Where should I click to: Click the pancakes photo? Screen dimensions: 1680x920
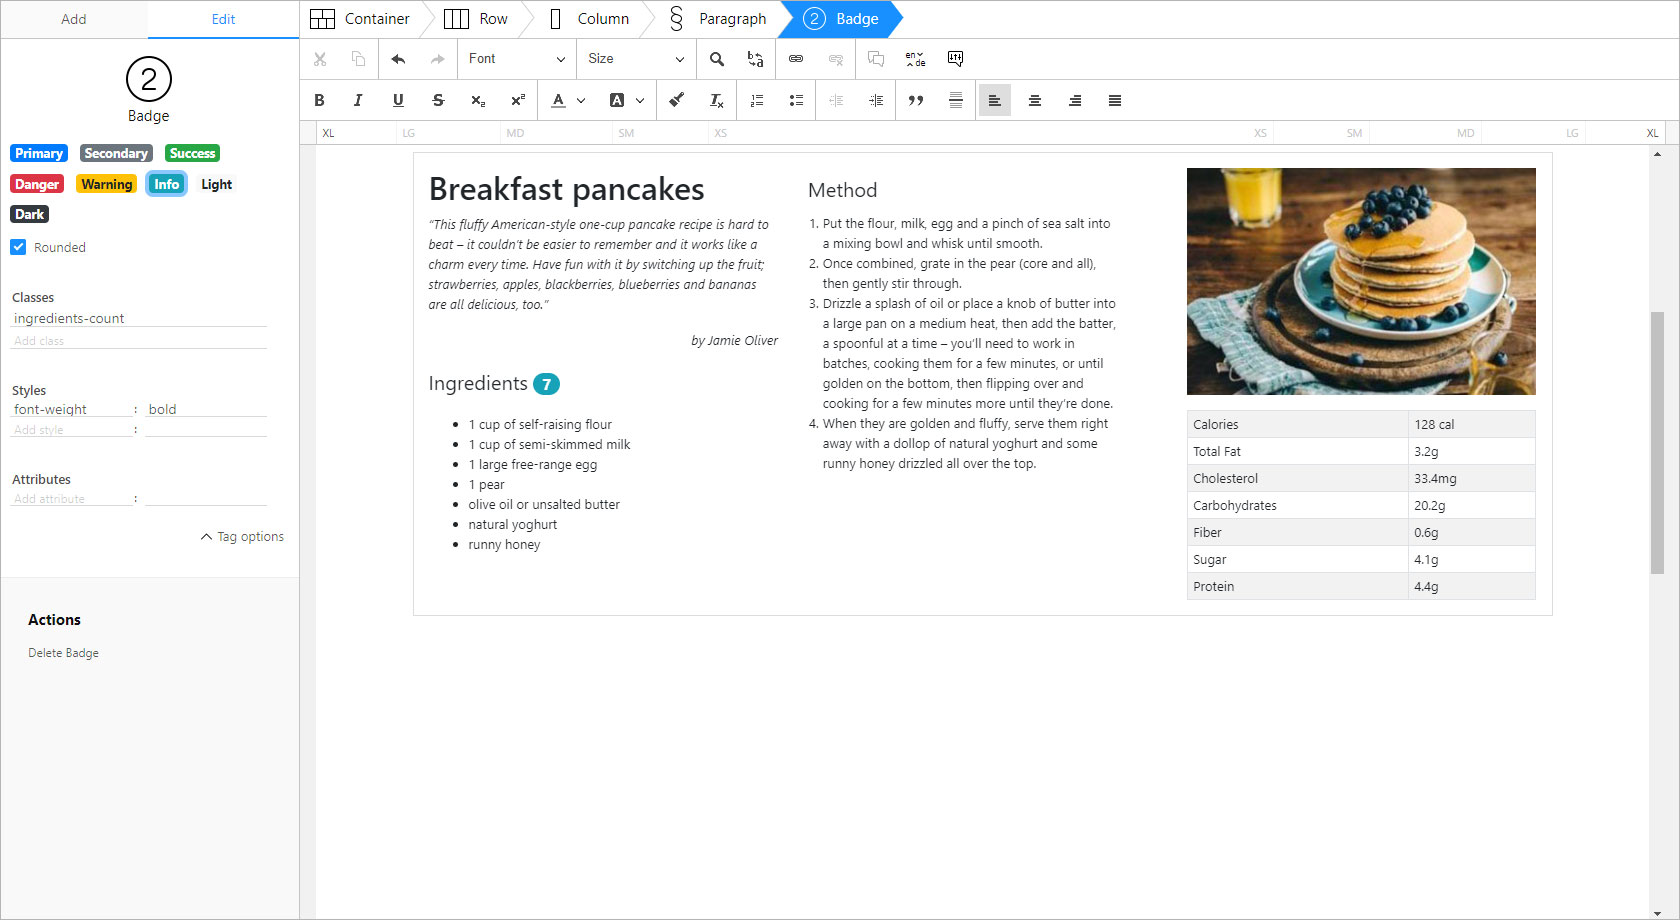pos(1361,281)
